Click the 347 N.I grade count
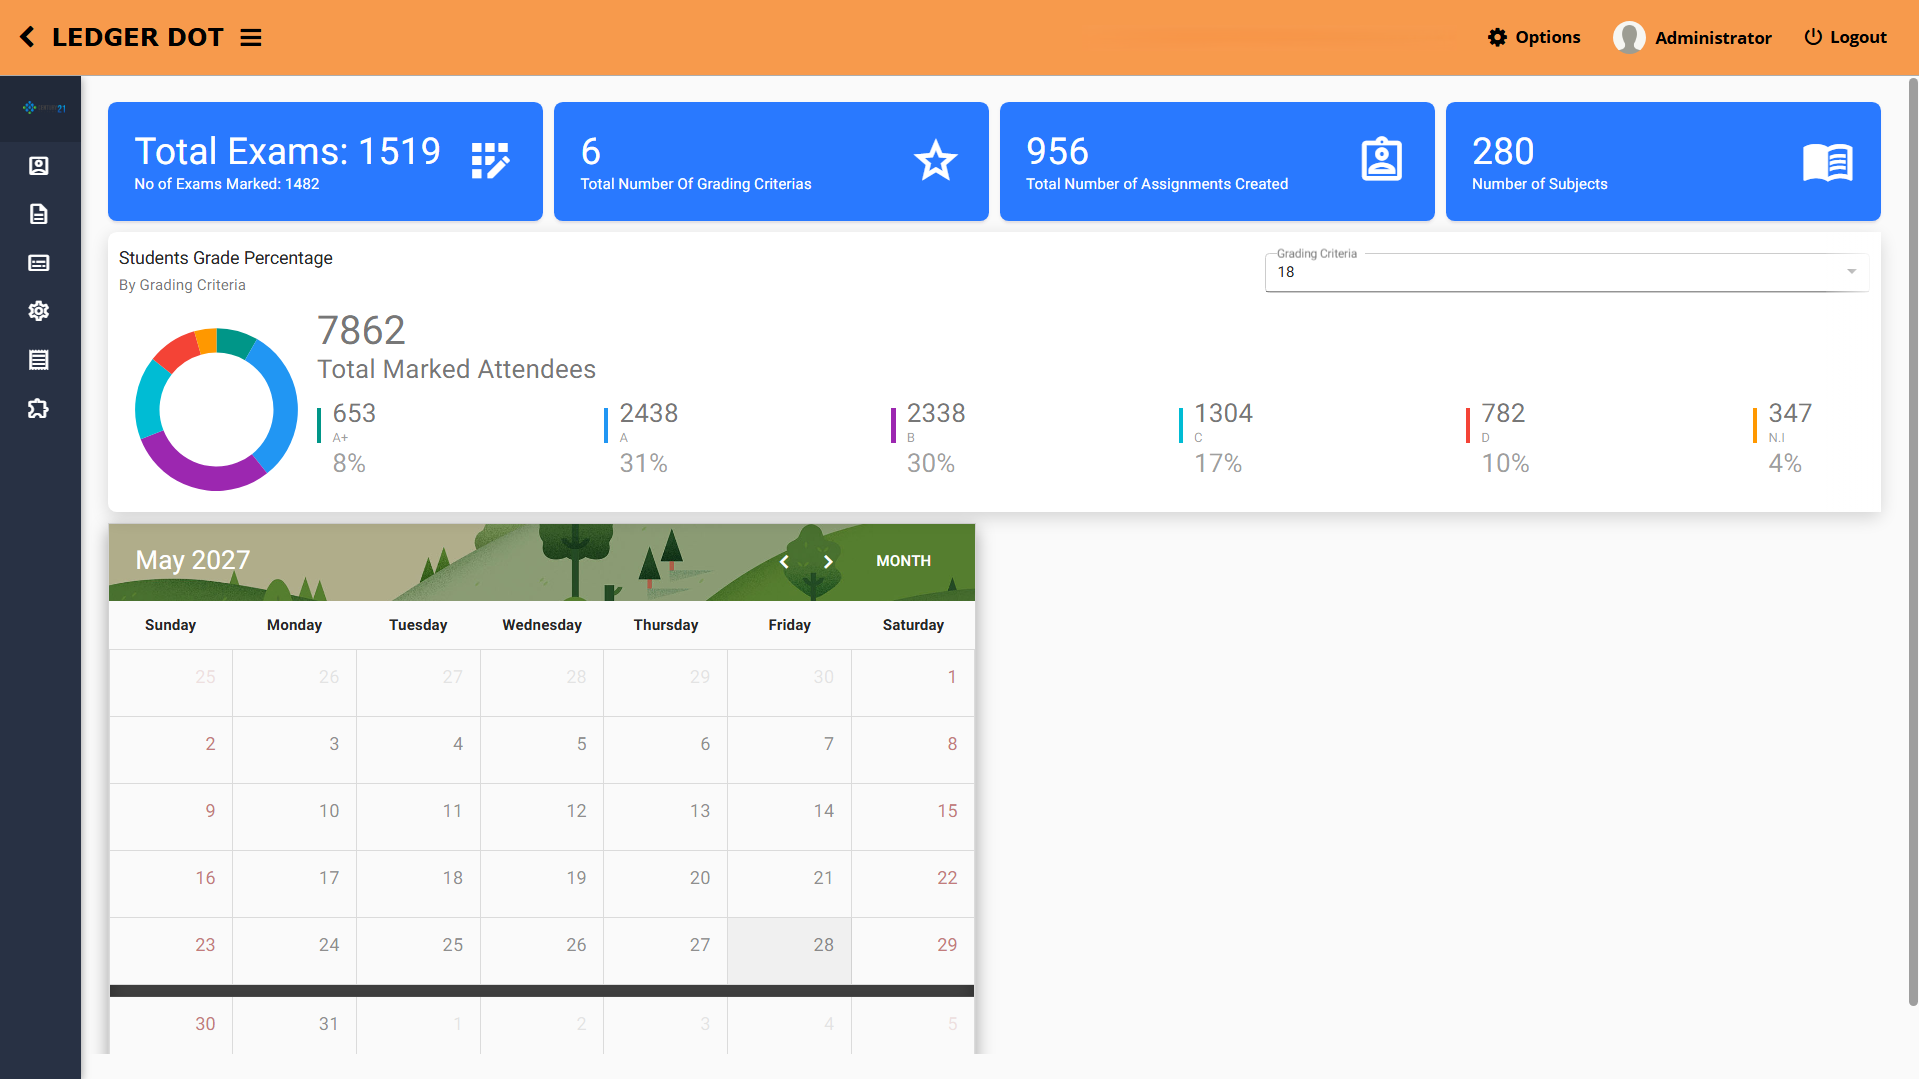The height and width of the screenshot is (1079, 1919). click(x=1790, y=413)
